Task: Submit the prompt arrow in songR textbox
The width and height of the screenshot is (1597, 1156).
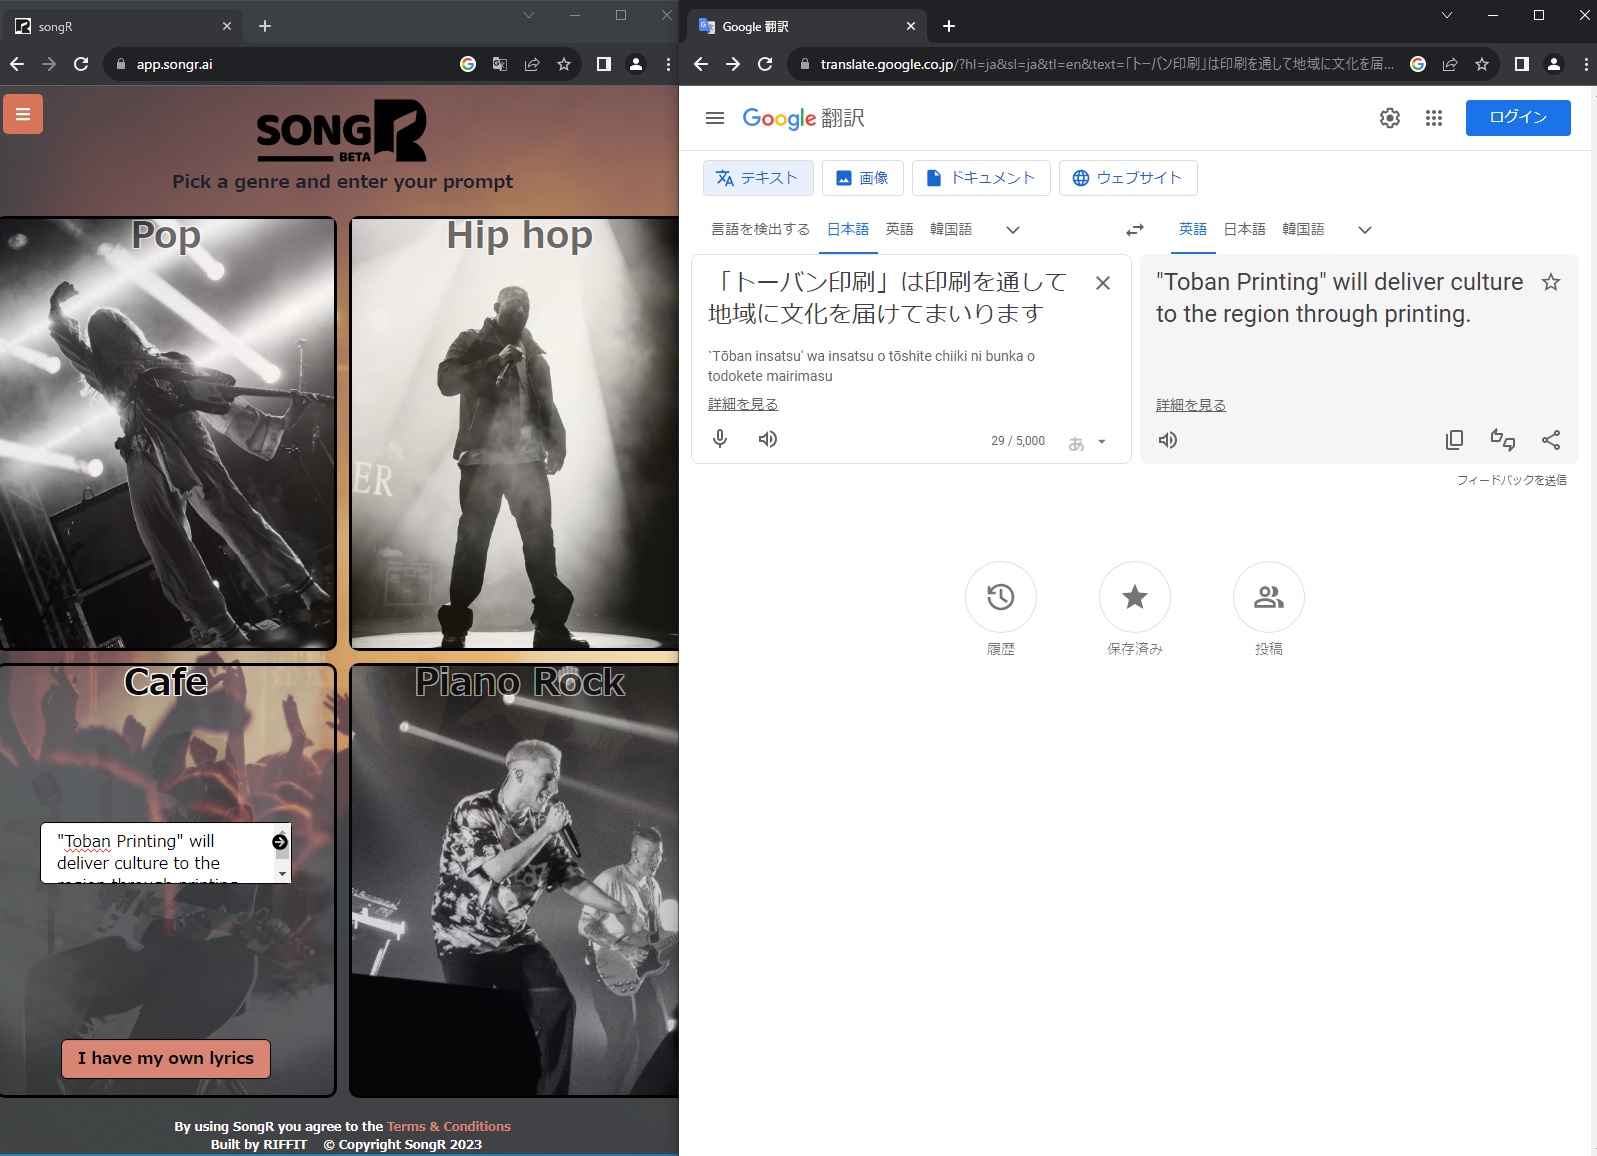Action: click(280, 842)
